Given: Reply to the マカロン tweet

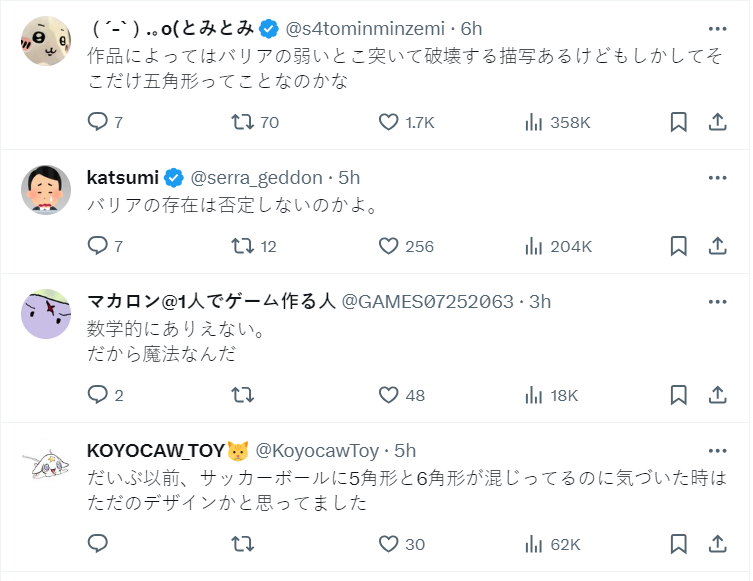Looking at the screenshot, I should pyautogui.click(x=98, y=395).
